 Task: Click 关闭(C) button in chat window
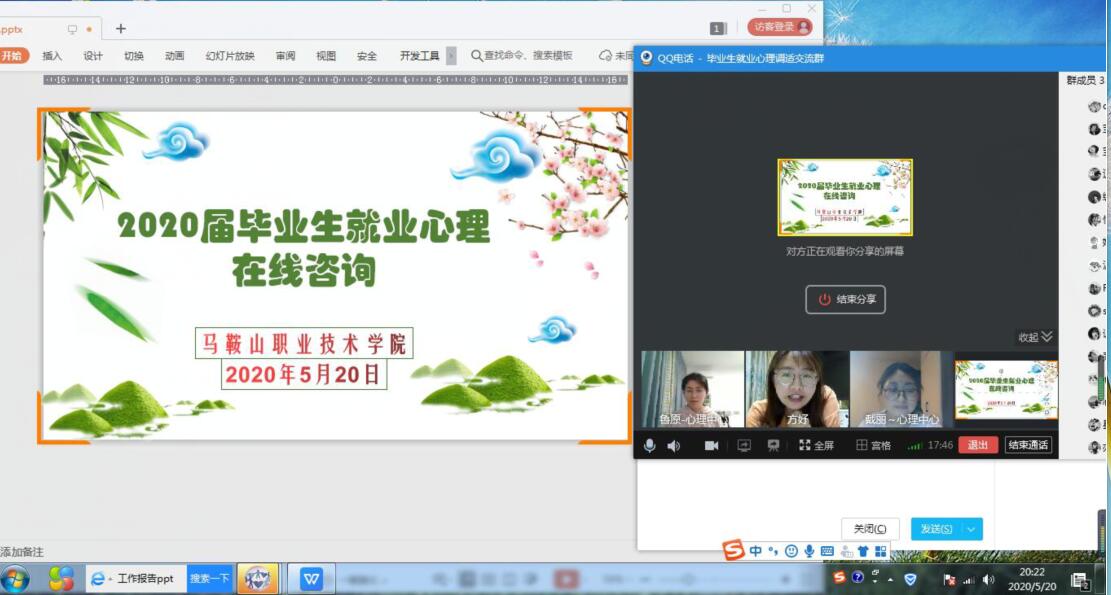[870, 529]
